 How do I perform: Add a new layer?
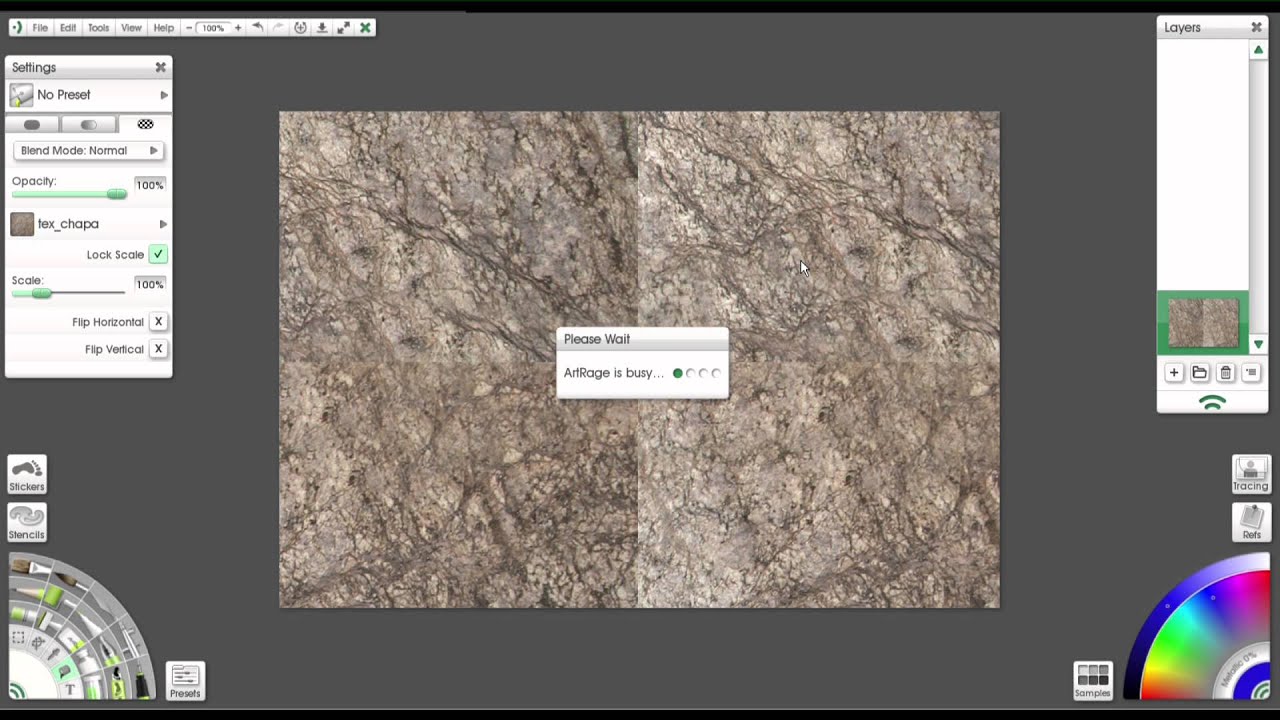point(1174,372)
